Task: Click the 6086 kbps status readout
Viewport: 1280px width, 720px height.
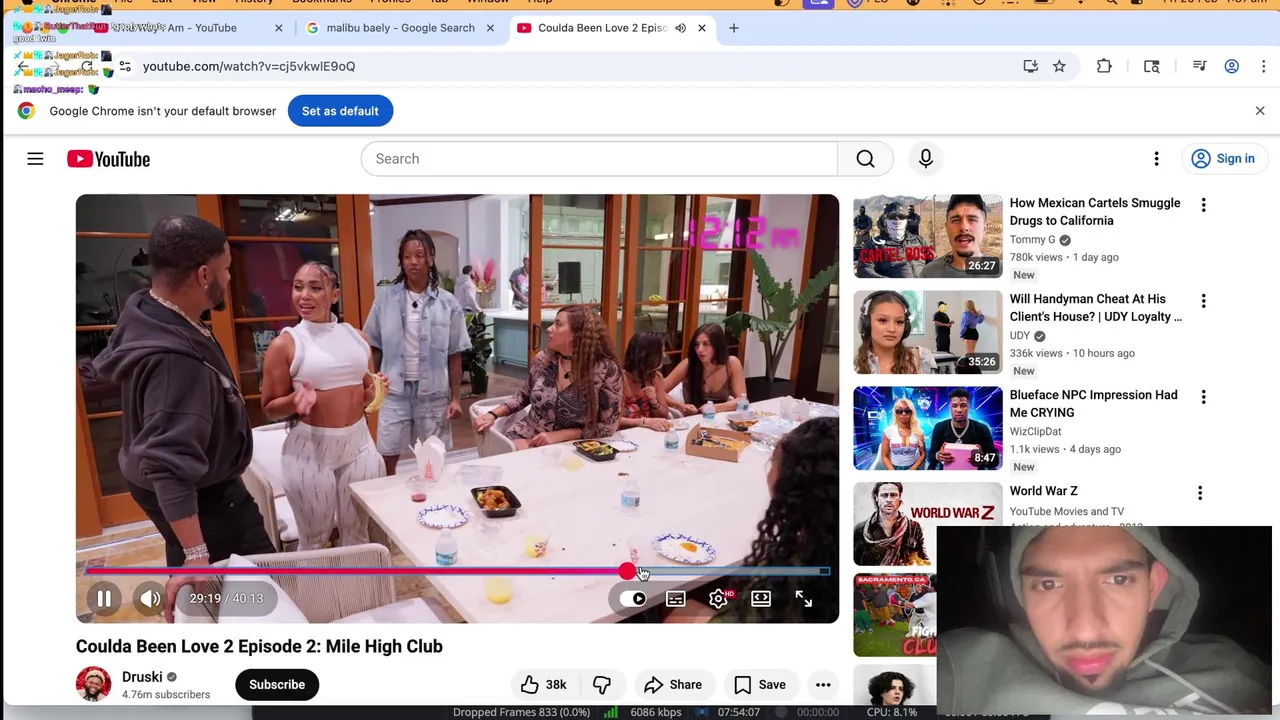Action: tap(656, 712)
